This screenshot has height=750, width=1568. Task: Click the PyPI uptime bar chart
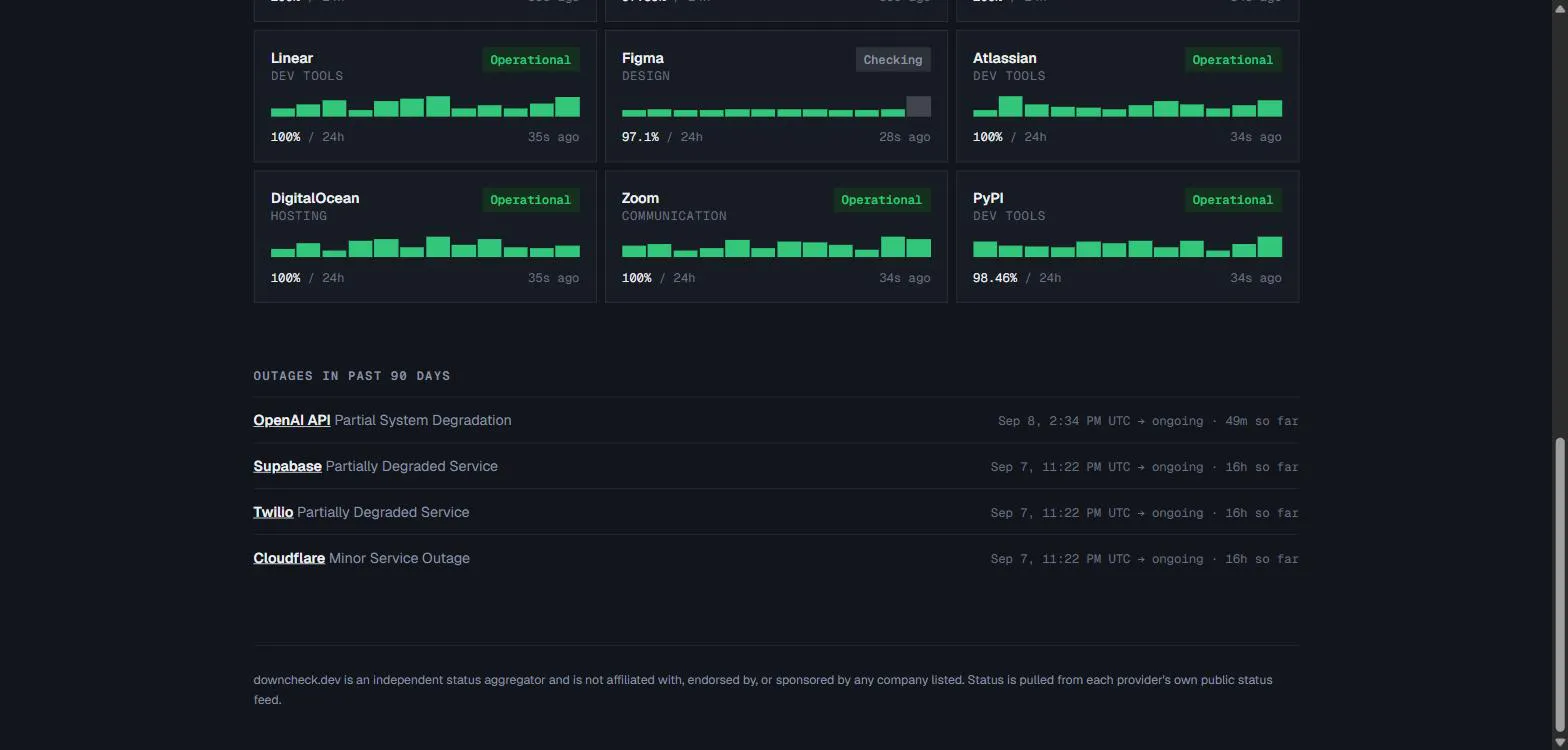1127,247
